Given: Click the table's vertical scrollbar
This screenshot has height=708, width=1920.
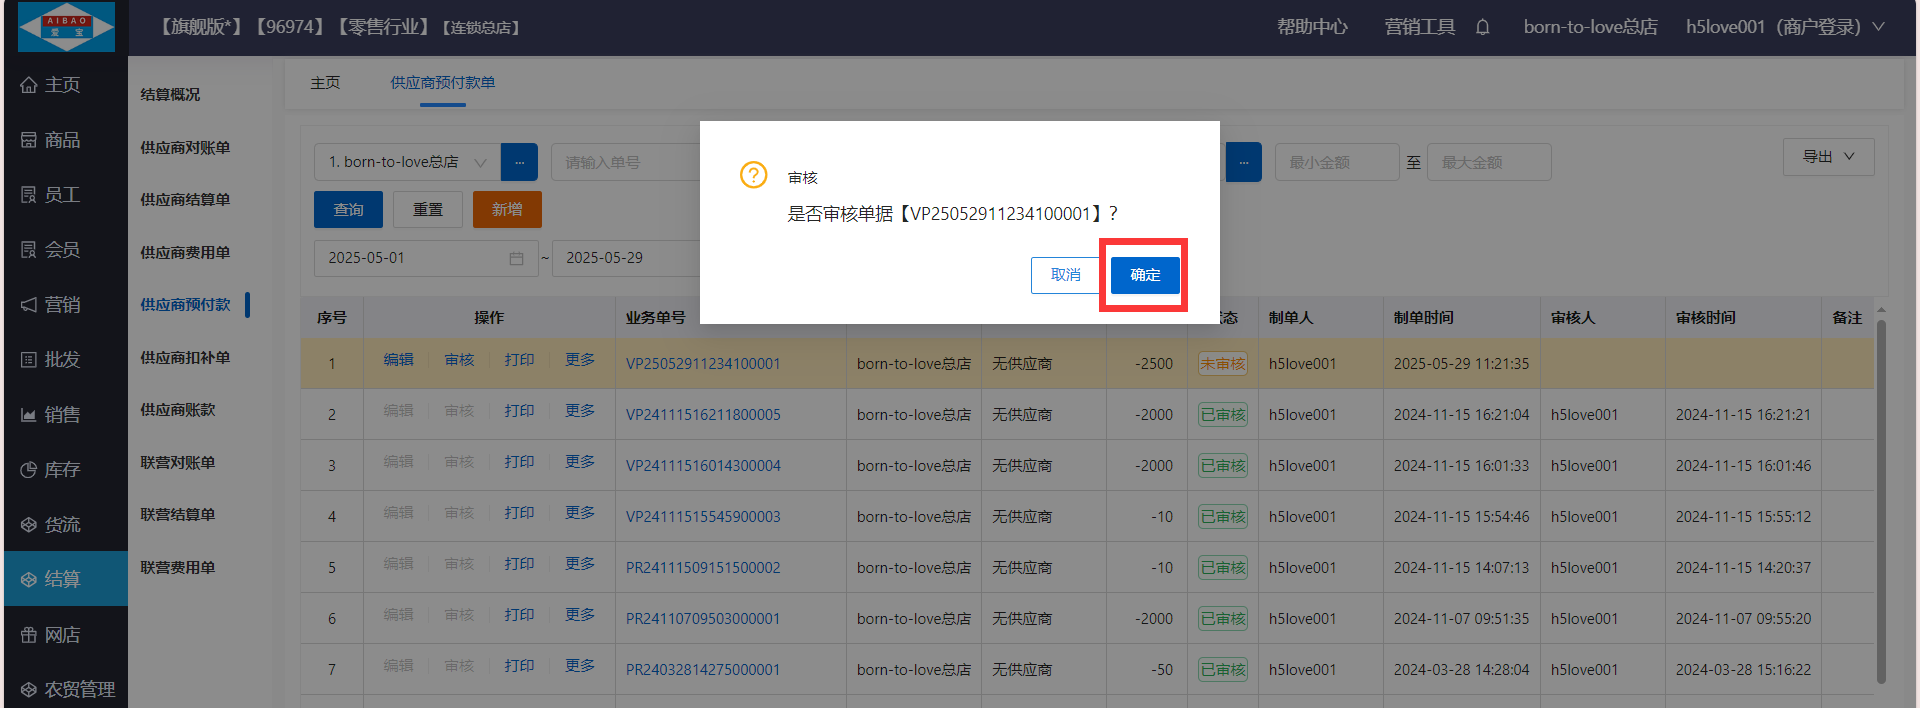Looking at the screenshot, I should coord(1881,500).
